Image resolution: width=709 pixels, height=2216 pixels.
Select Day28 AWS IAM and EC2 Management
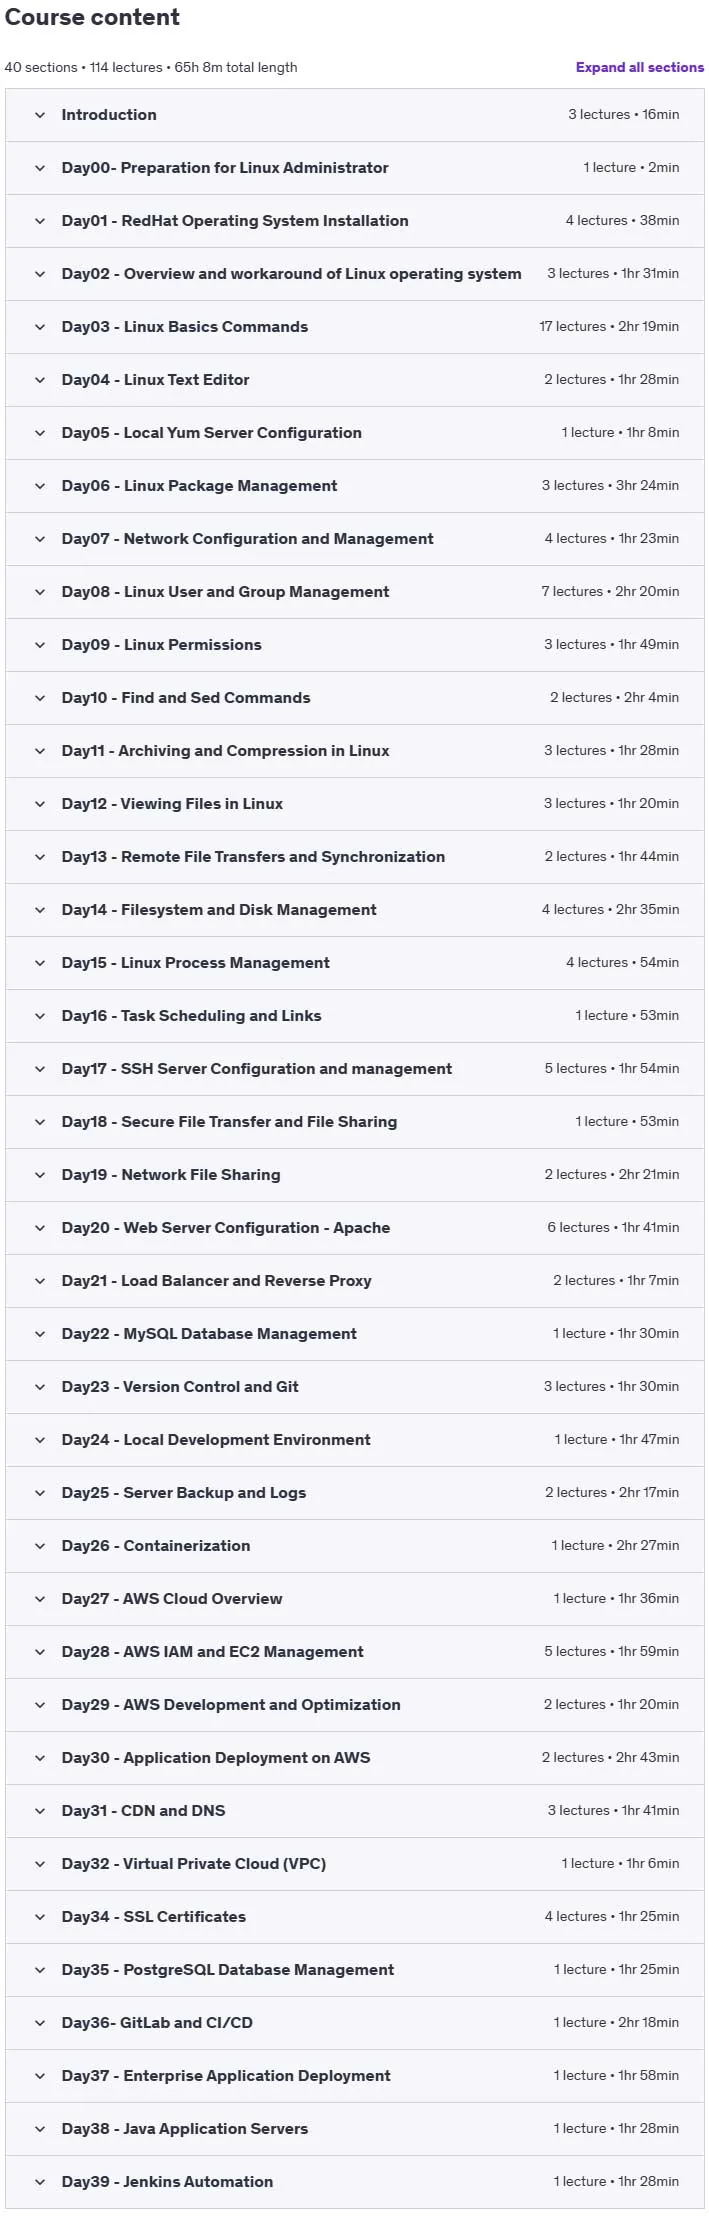click(x=213, y=1652)
